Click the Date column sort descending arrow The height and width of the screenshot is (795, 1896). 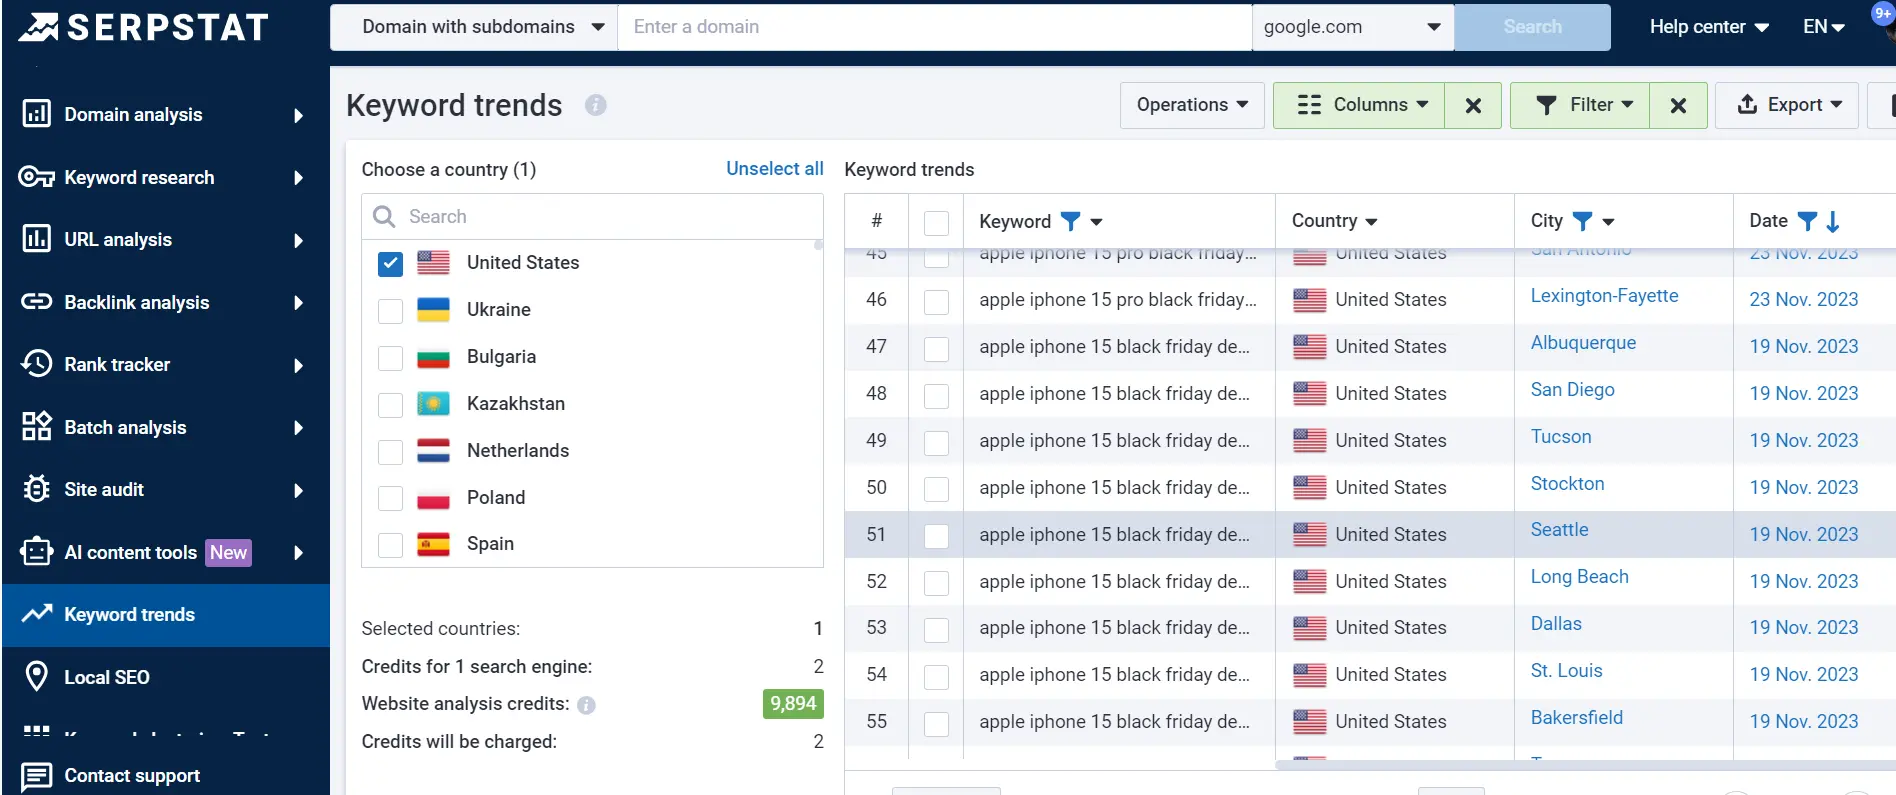coord(1833,221)
